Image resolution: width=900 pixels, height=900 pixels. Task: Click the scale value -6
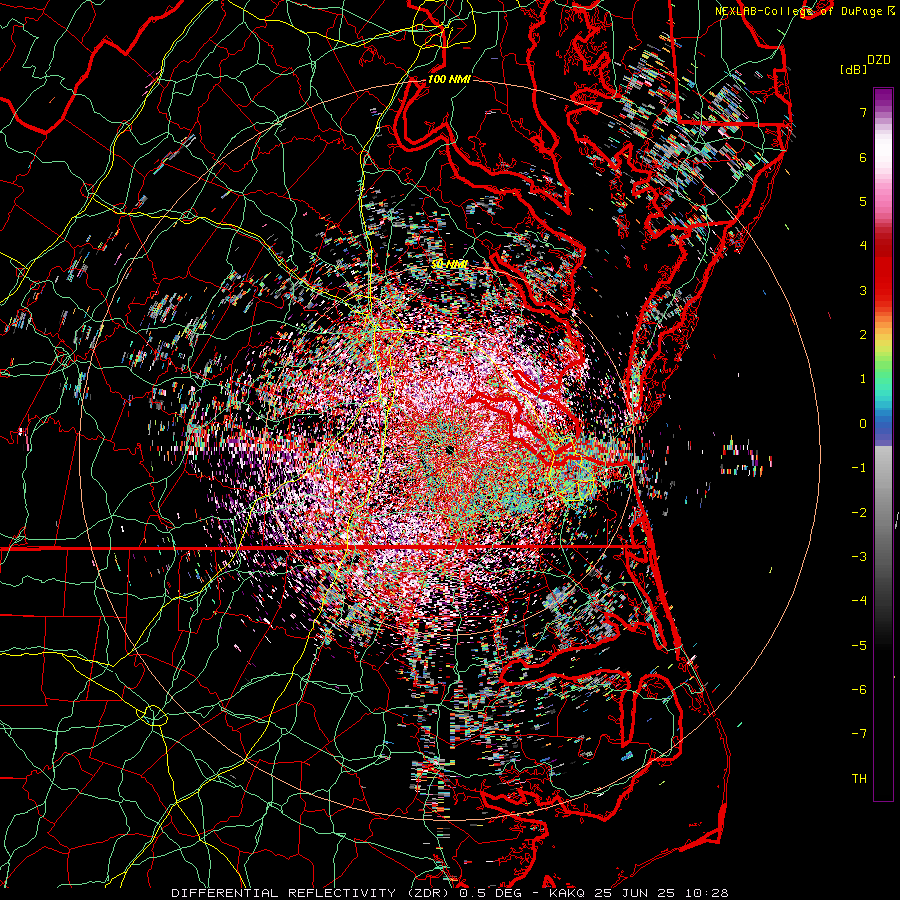tap(859, 690)
